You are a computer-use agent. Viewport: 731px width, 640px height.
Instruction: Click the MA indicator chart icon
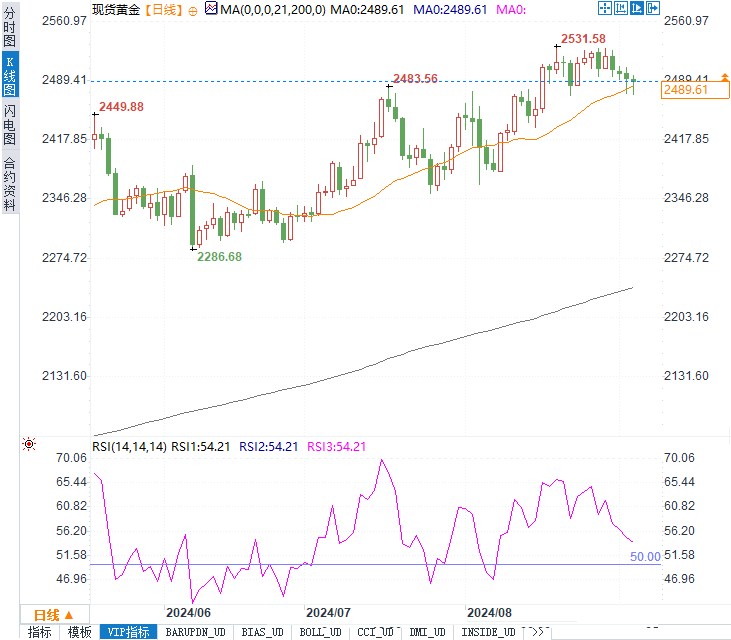point(211,8)
